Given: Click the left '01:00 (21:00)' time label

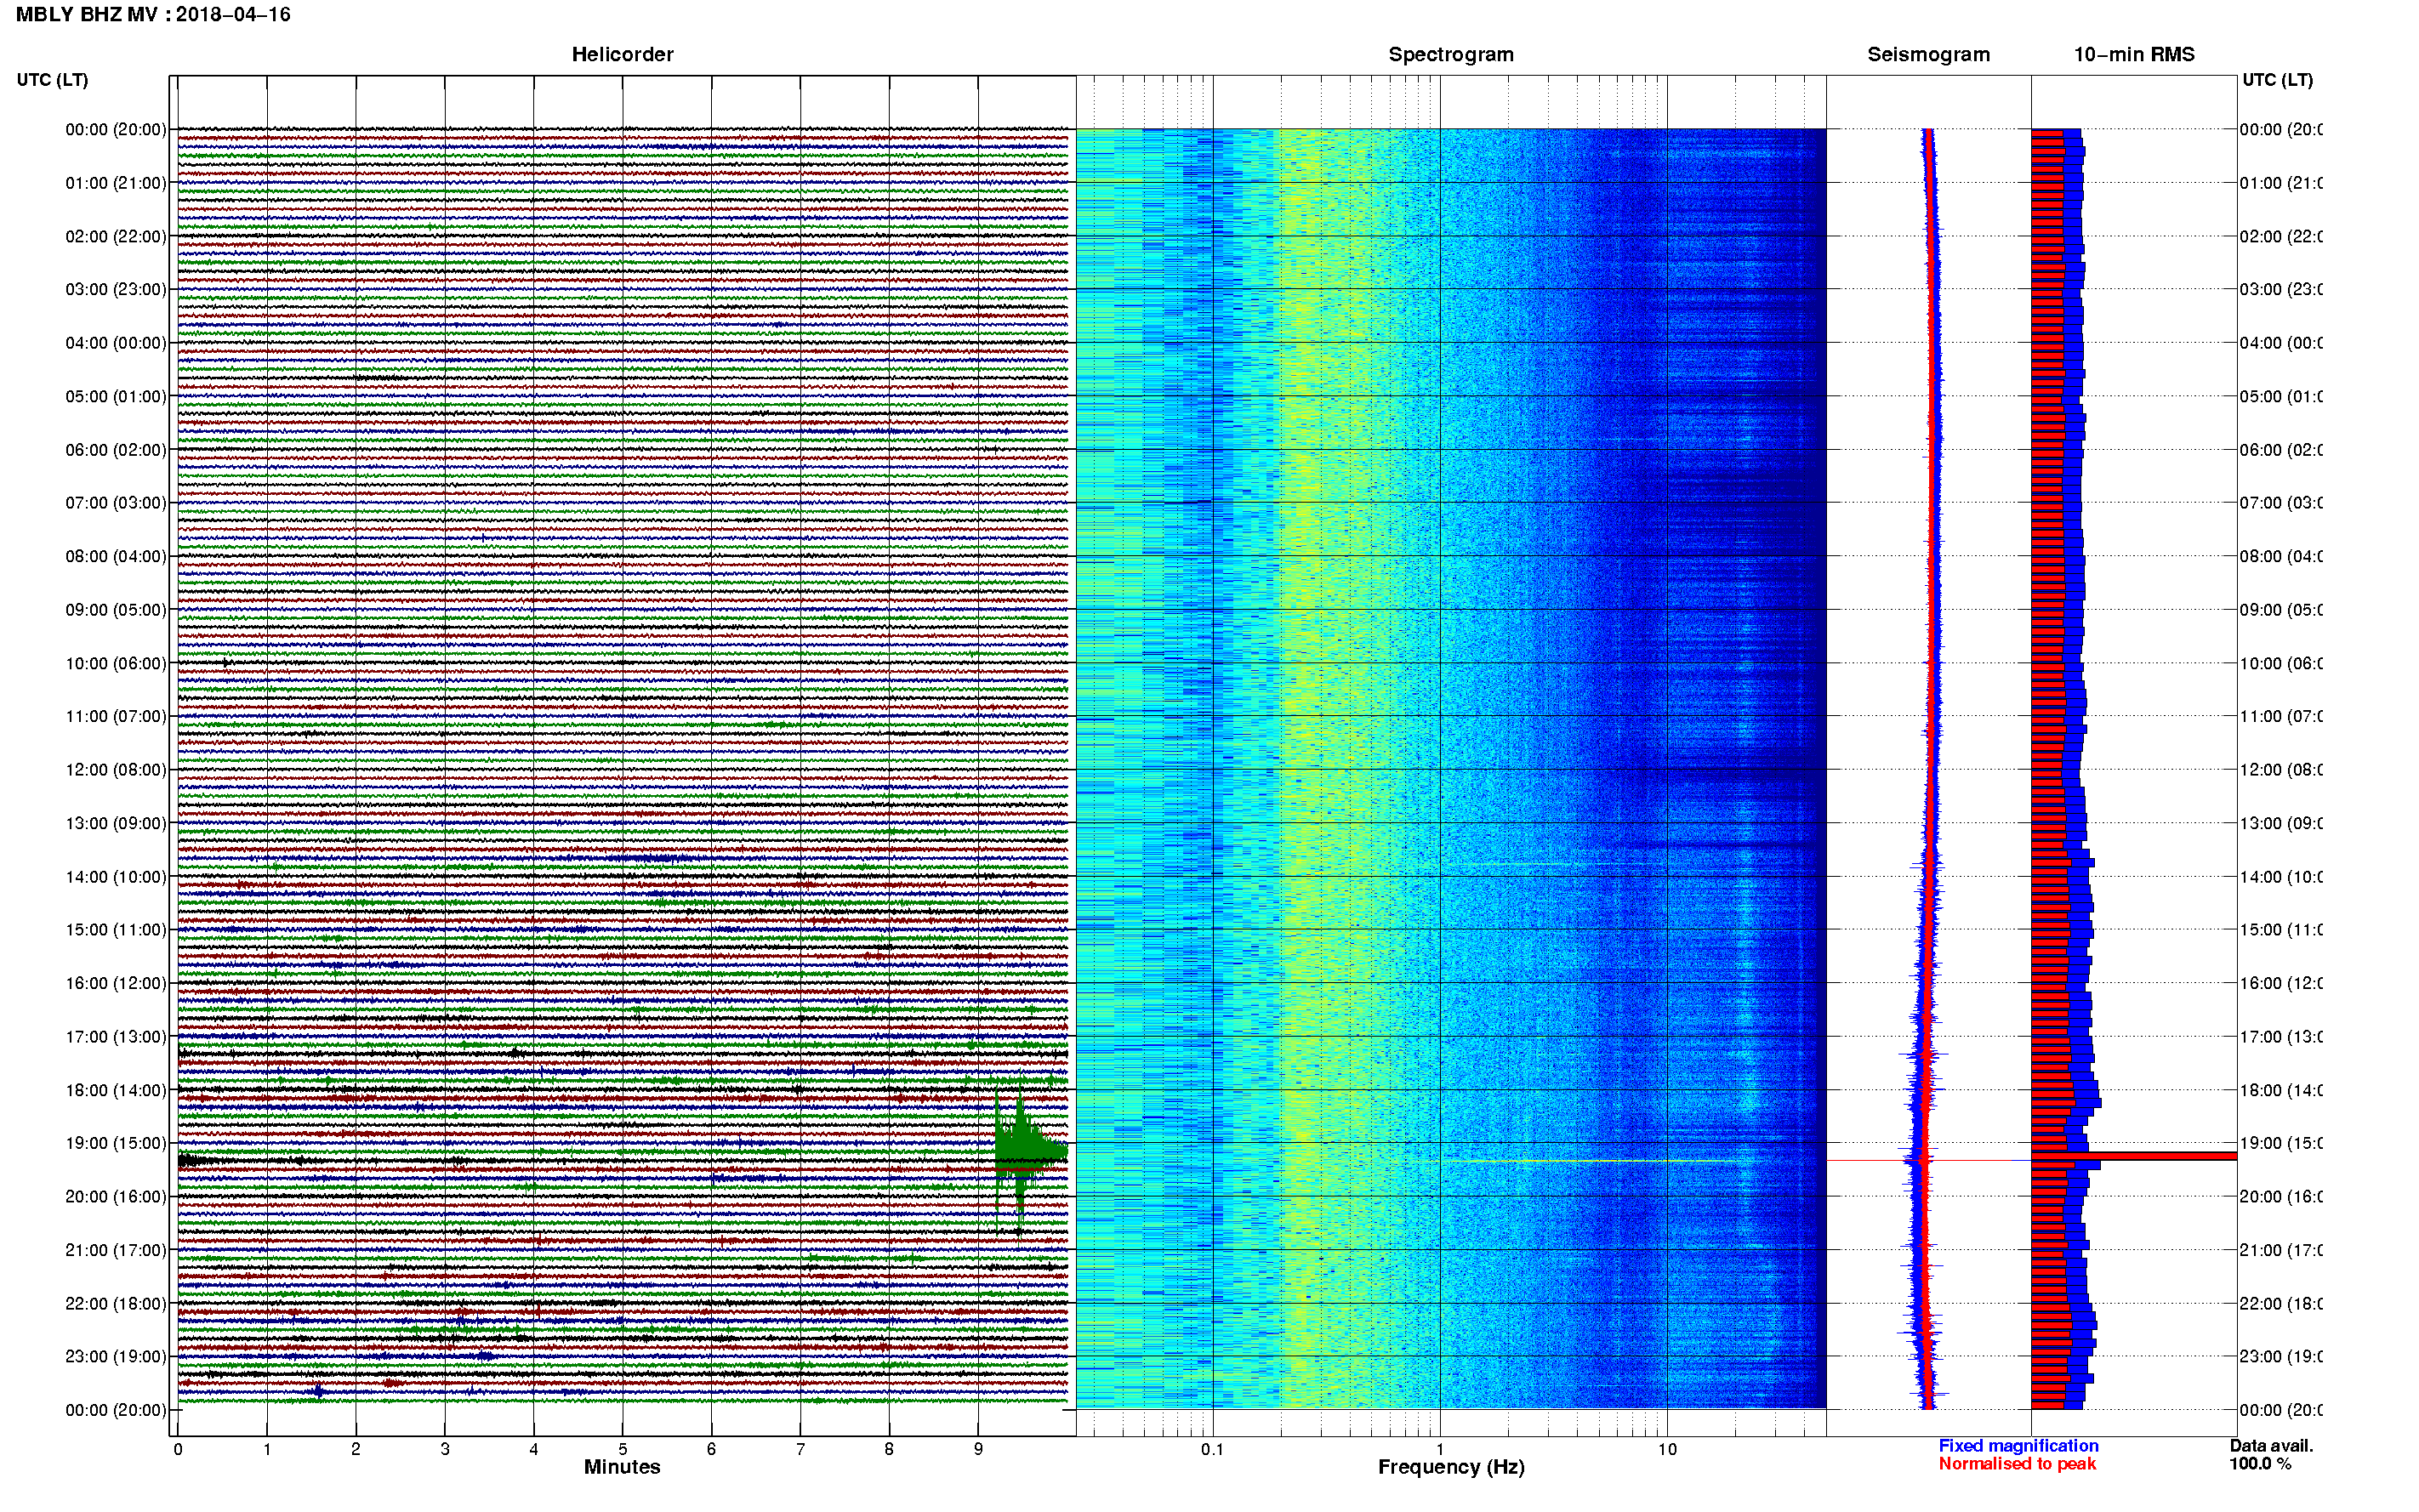Looking at the screenshot, I should point(116,183).
